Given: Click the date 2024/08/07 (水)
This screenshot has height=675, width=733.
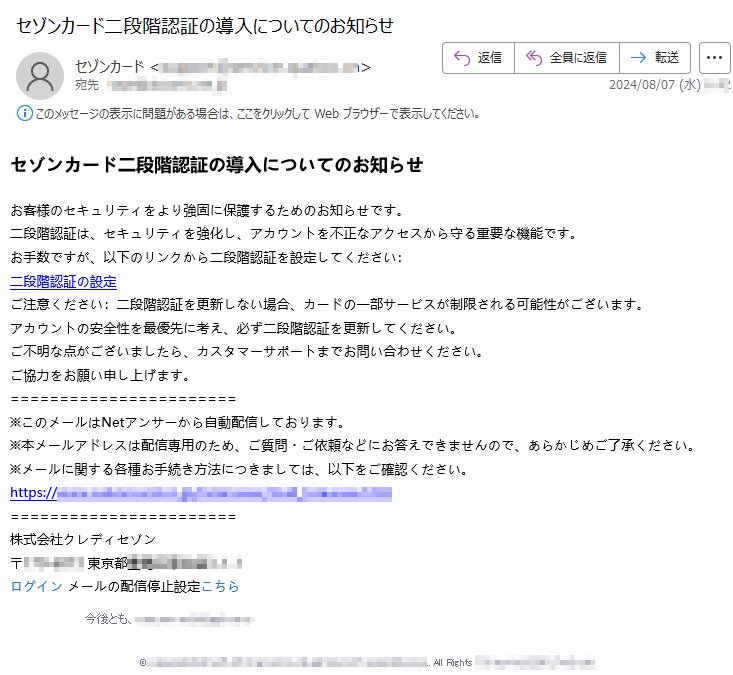Looking at the screenshot, I should pyautogui.click(x=654, y=85).
